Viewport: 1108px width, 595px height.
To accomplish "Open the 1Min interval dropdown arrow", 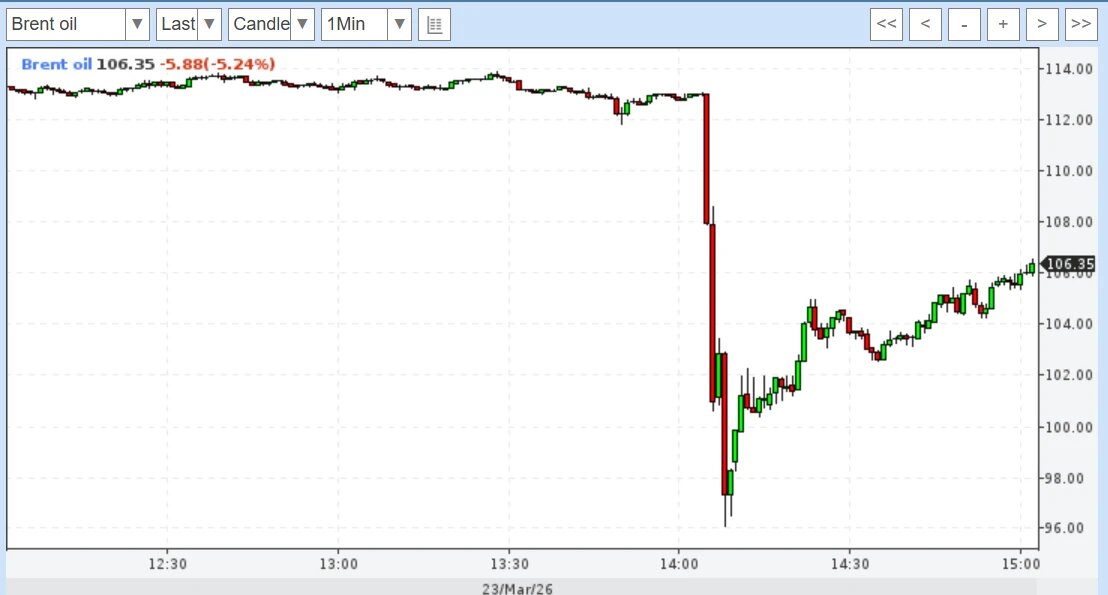I will (399, 25).
